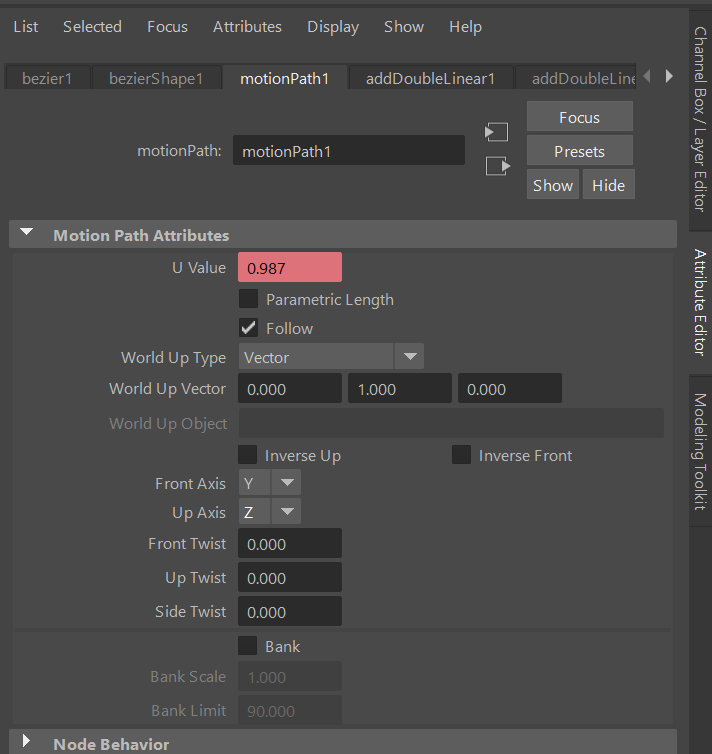The width and height of the screenshot is (712, 754).
Task: Click the U Value field 0.987
Action: [290, 267]
